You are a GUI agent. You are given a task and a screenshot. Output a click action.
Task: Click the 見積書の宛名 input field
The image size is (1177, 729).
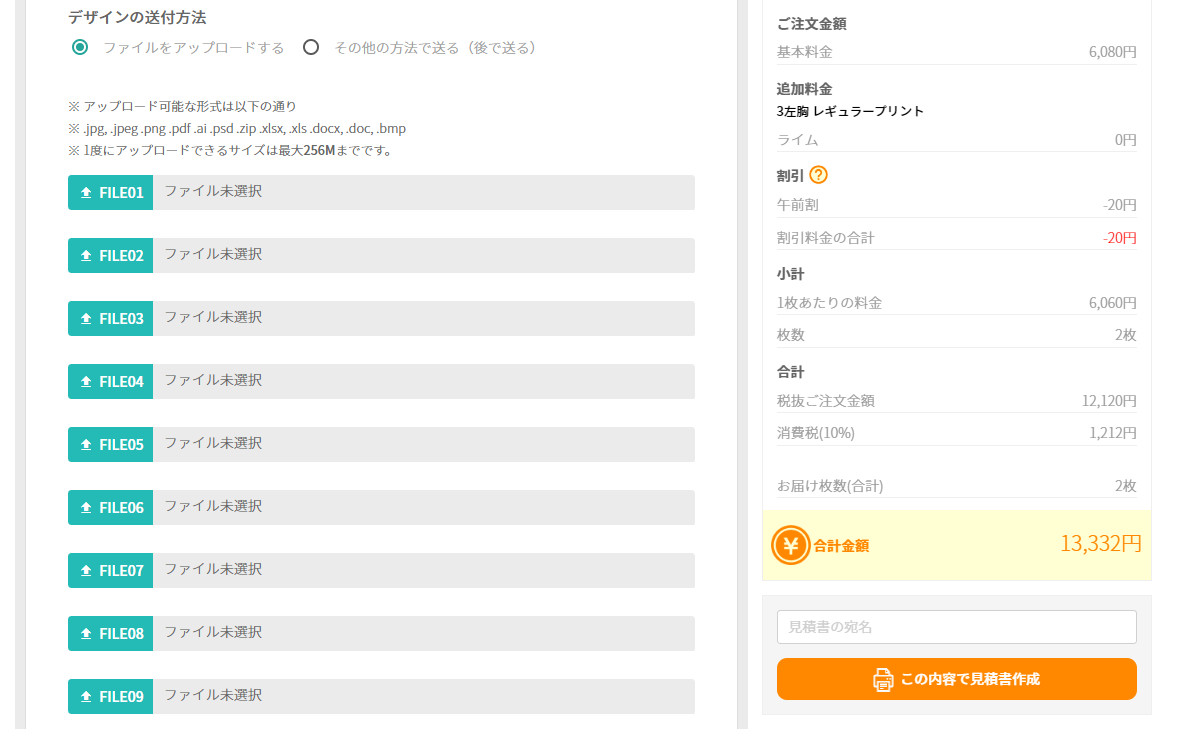tap(956, 627)
